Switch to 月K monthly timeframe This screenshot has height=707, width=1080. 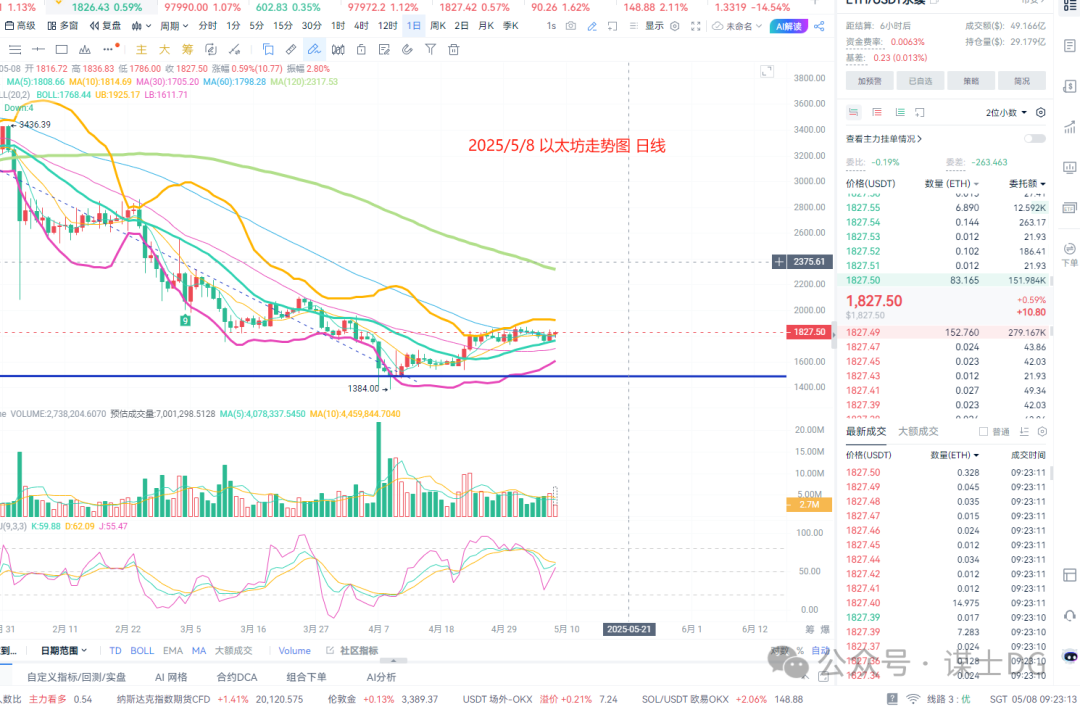486,25
